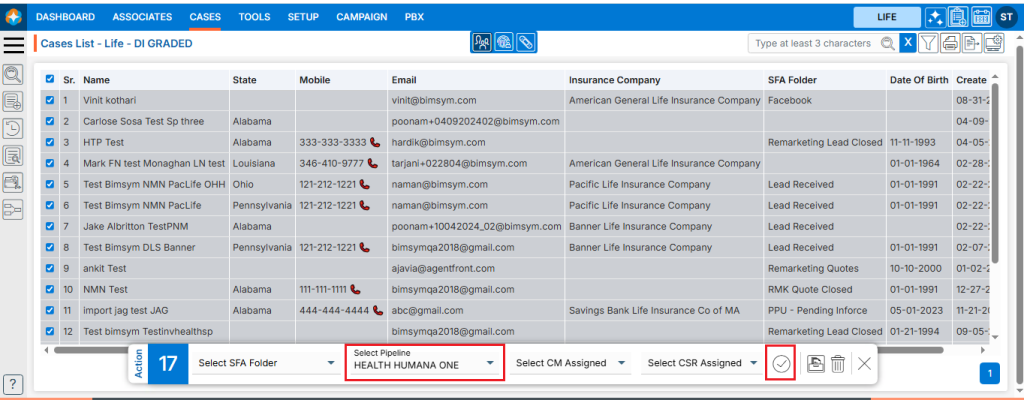Open the filter funnel icon
1024x400 pixels.
(x=928, y=43)
